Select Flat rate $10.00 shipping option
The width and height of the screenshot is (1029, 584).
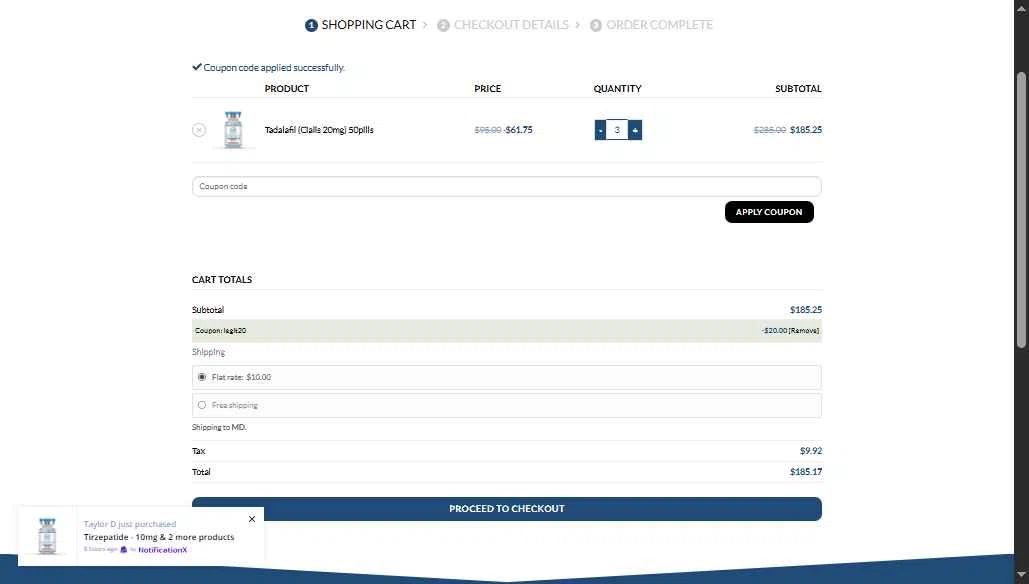click(x=201, y=377)
